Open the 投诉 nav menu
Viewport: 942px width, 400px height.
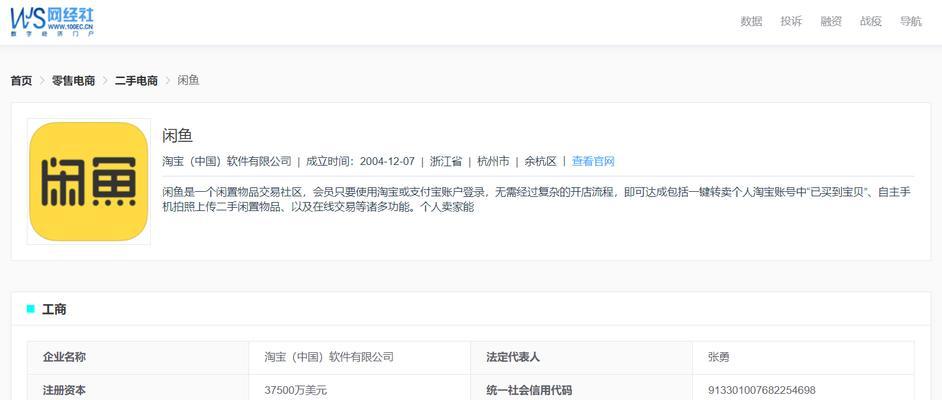791,22
